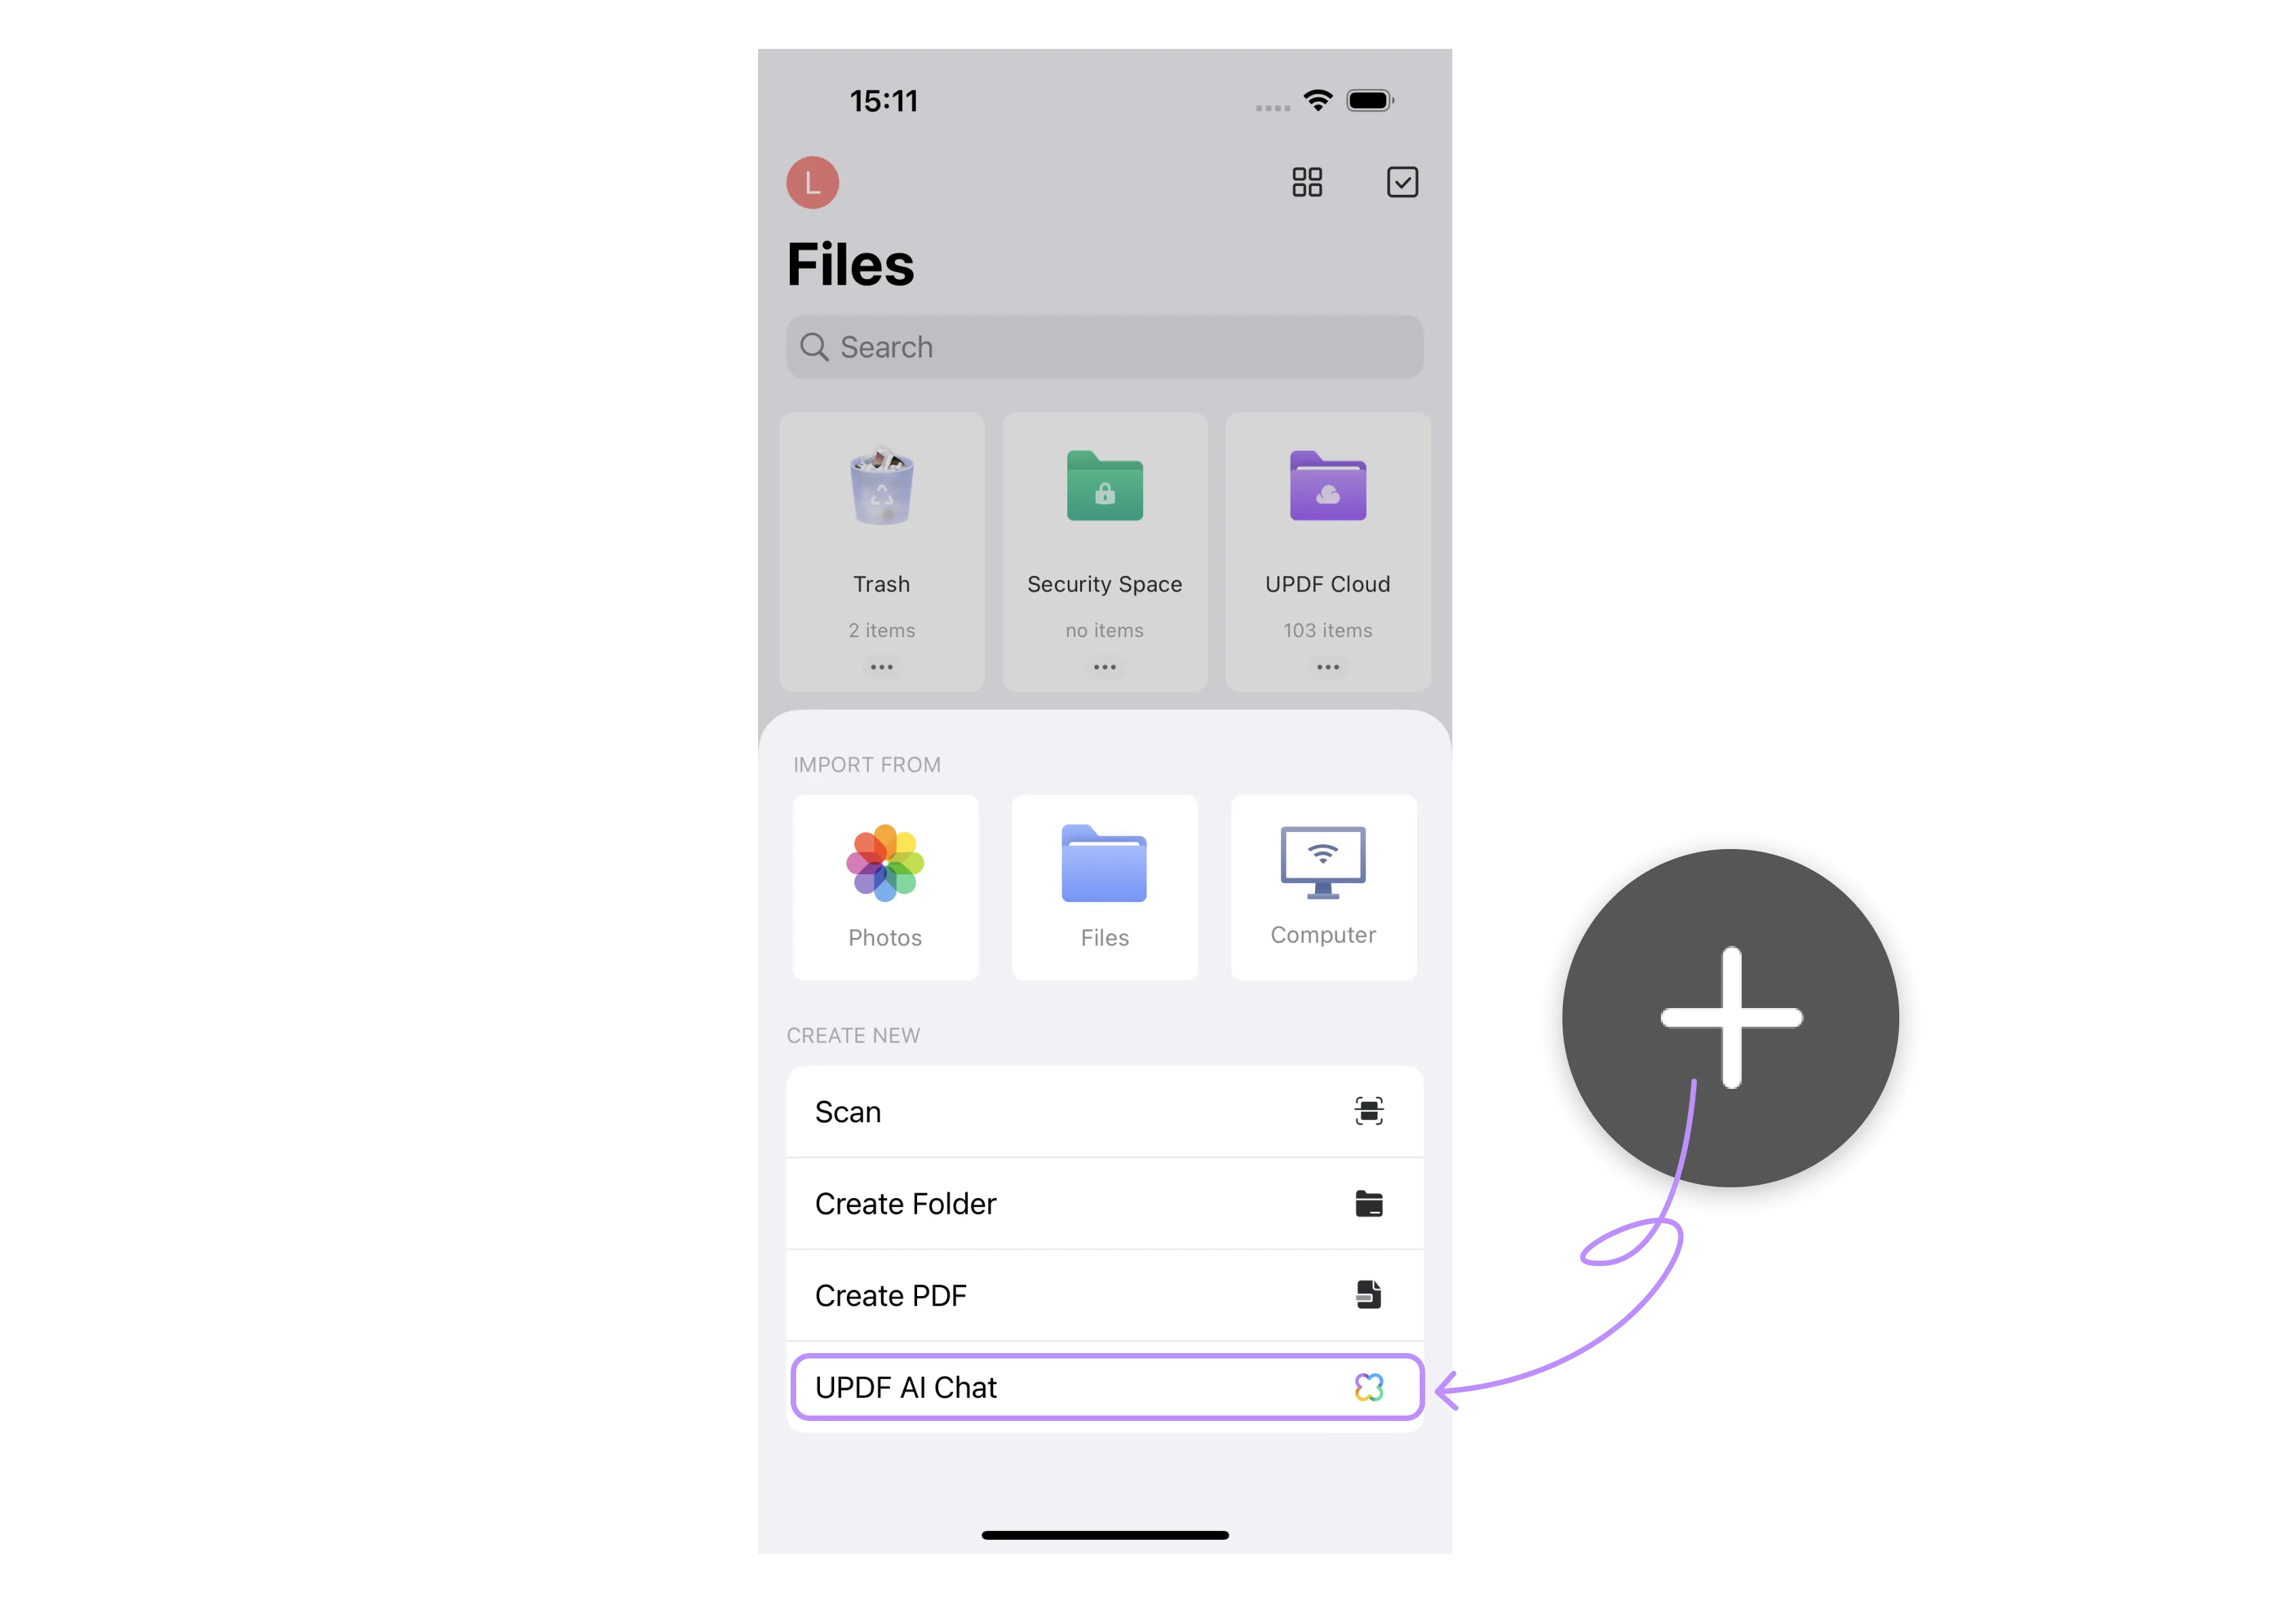2296x1603 pixels.
Task: View status bar WiFi indicator
Action: point(1321,98)
